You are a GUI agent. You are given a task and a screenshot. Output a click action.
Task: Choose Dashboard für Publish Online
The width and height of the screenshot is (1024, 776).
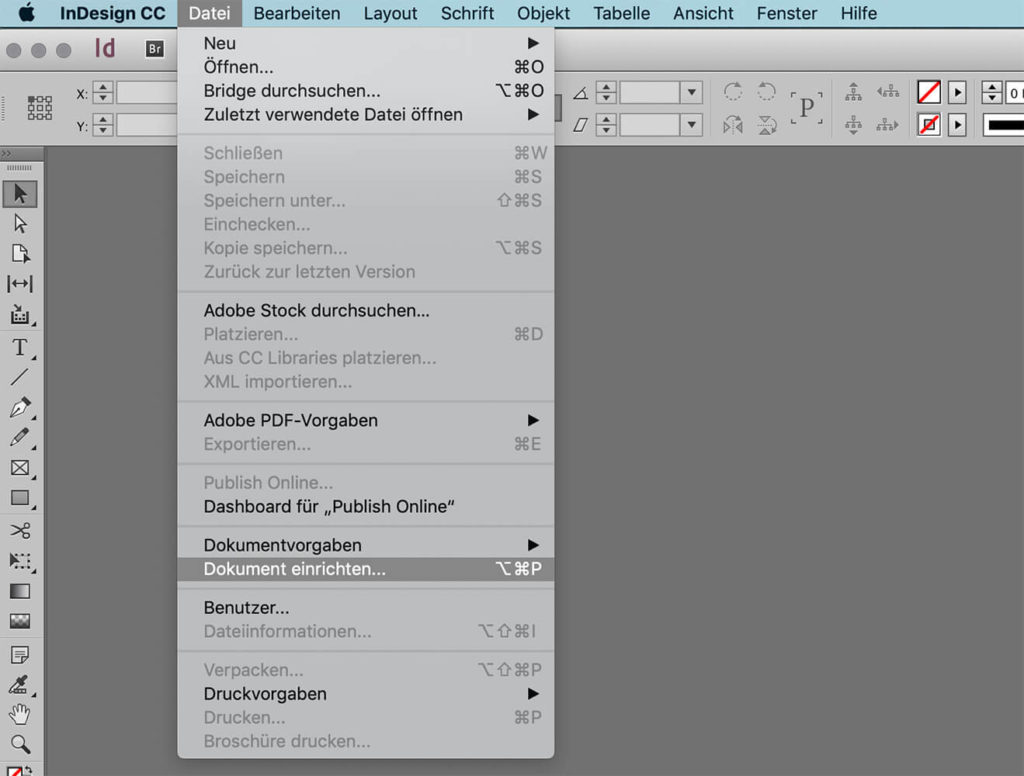coord(366,506)
